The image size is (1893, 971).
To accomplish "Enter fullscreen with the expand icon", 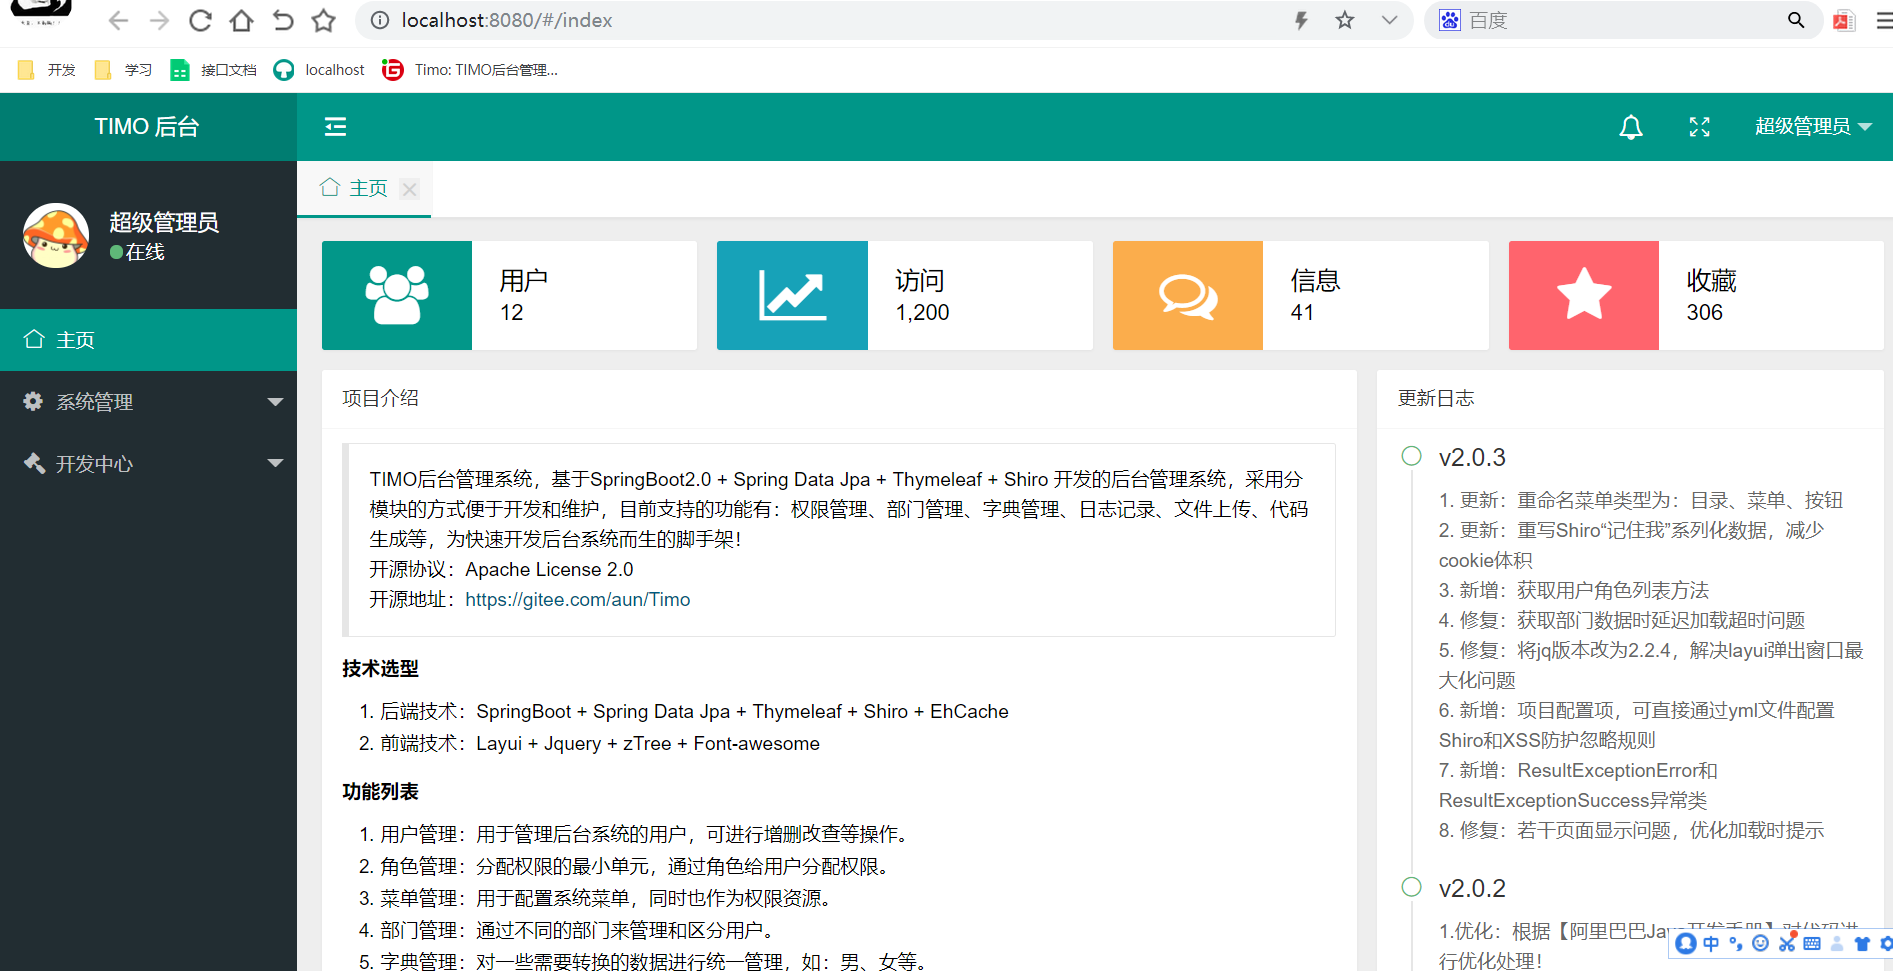I will pos(1700,127).
